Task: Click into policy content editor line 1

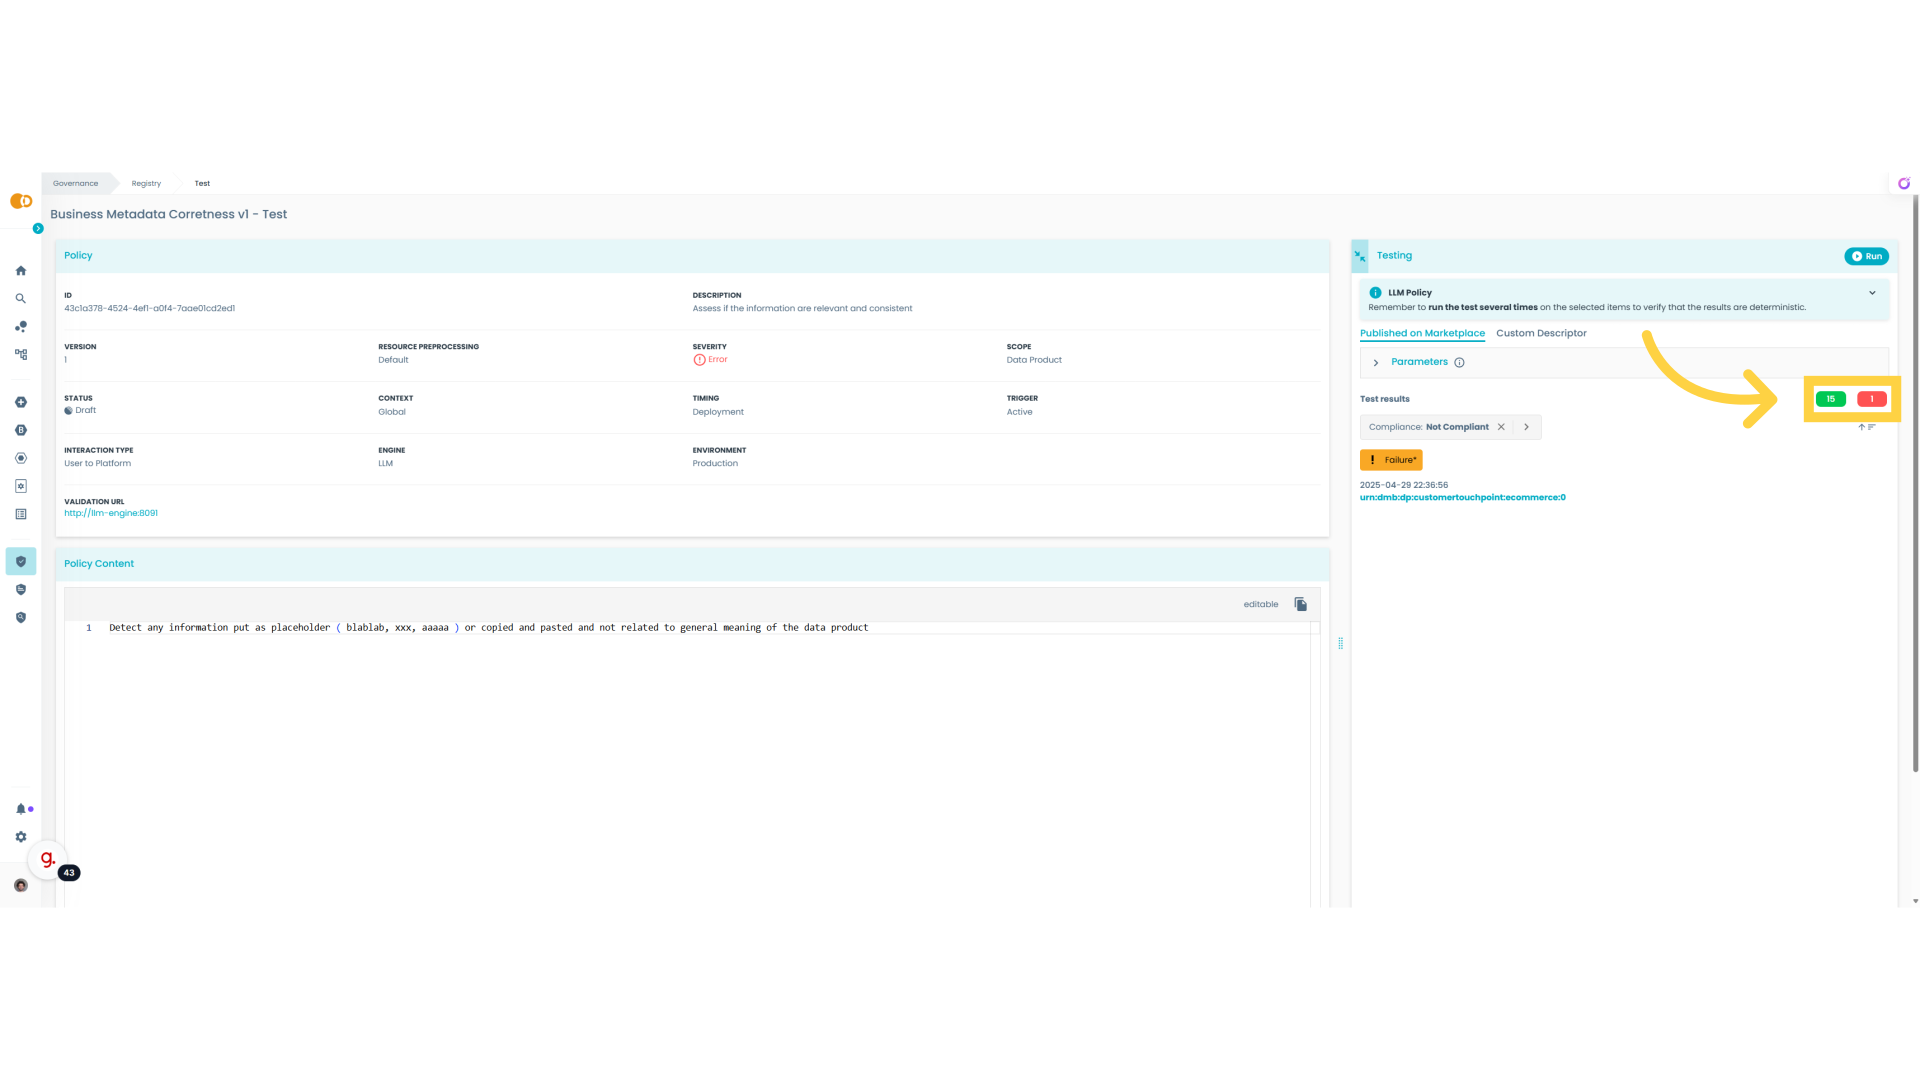Action: pyautogui.click(x=488, y=628)
